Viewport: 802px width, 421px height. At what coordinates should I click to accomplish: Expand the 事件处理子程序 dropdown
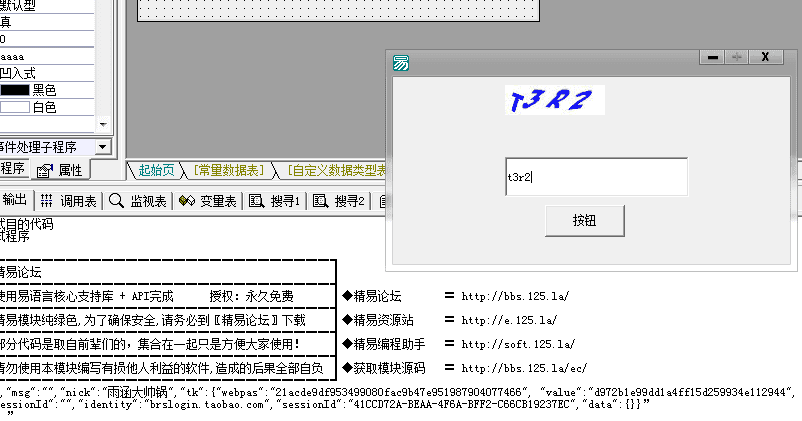[102, 147]
